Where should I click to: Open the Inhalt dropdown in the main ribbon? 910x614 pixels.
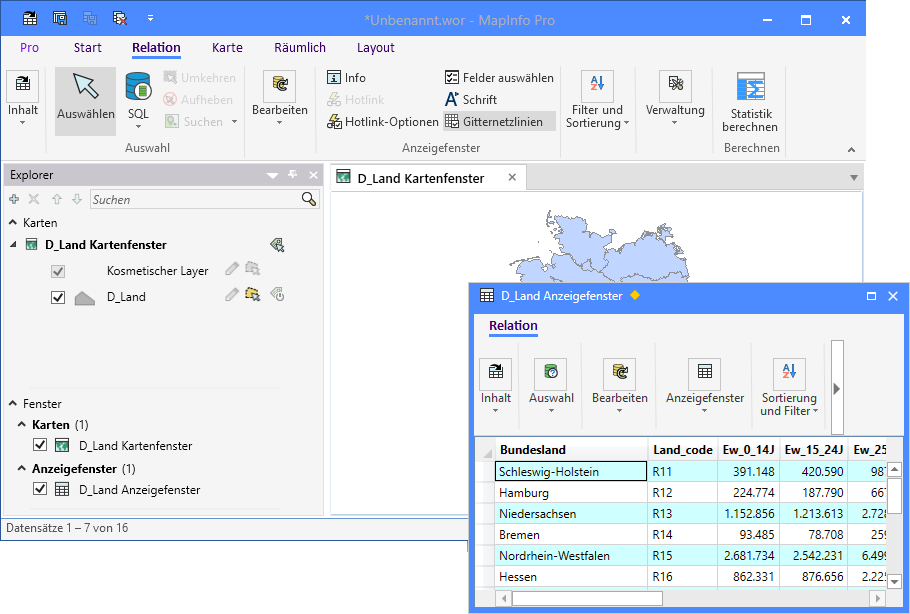(x=23, y=99)
